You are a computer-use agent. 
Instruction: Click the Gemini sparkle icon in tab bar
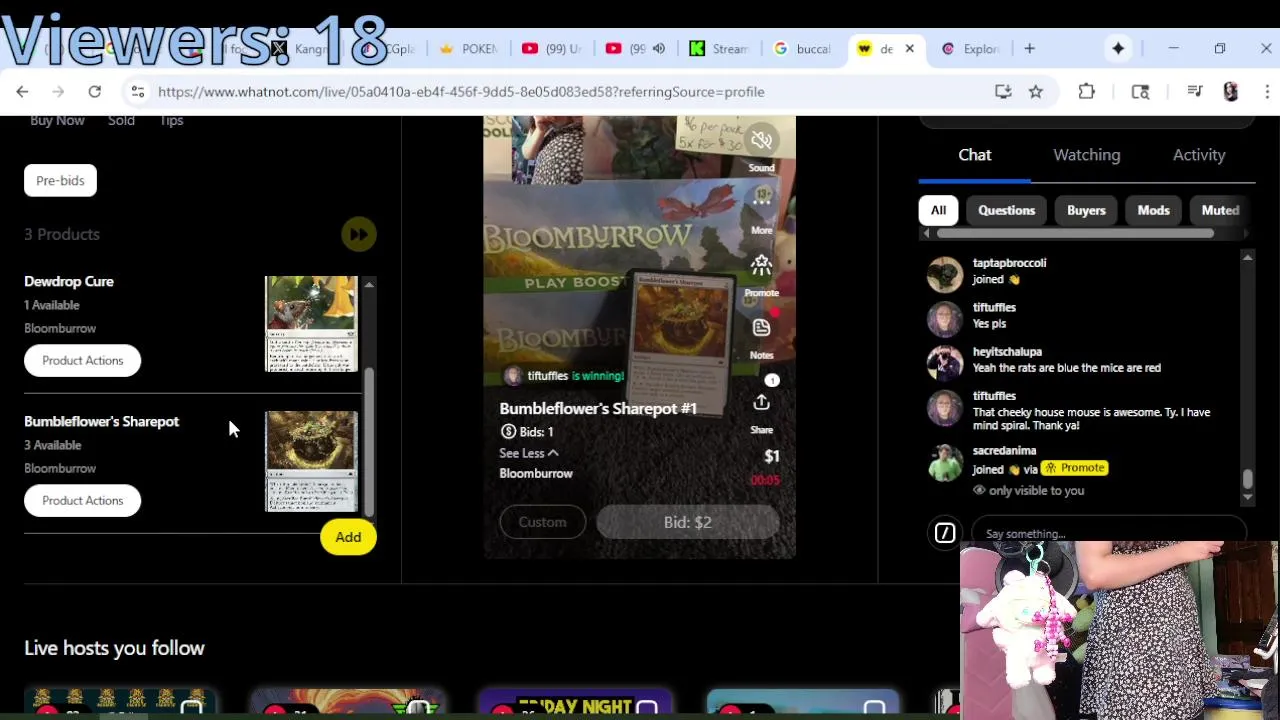[1118, 49]
